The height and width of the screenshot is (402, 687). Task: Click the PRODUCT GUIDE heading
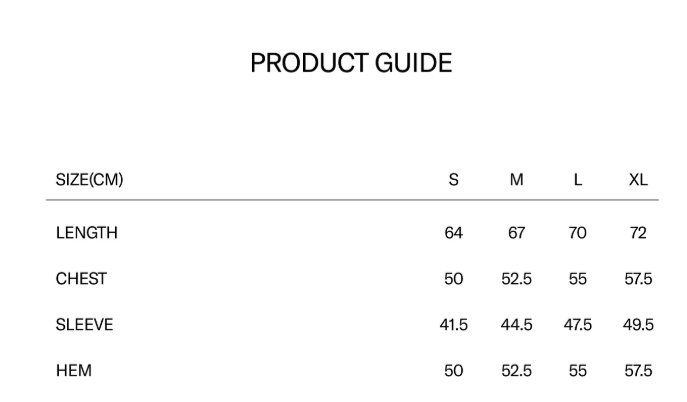pyautogui.click(x=351, y=64)
